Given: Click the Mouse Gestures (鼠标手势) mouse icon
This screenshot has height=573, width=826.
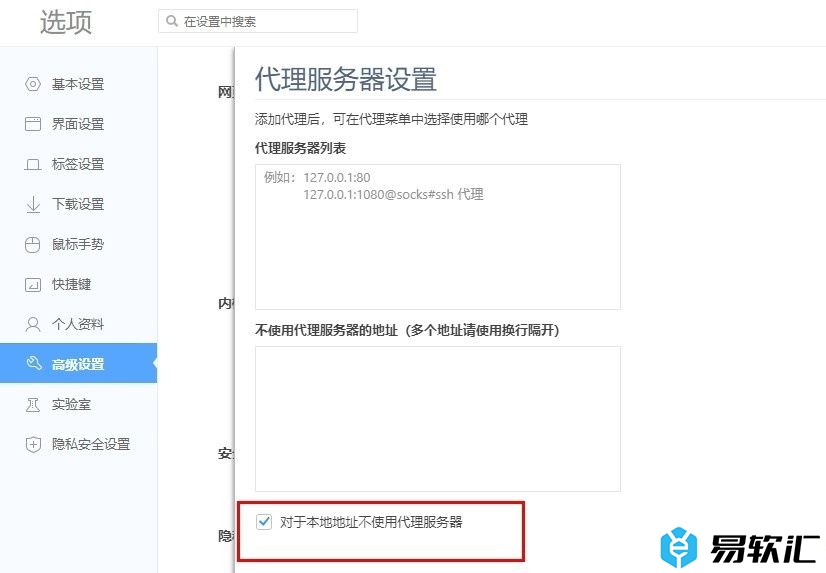Looking at the screenshot, I should click(x=33, y=244).
